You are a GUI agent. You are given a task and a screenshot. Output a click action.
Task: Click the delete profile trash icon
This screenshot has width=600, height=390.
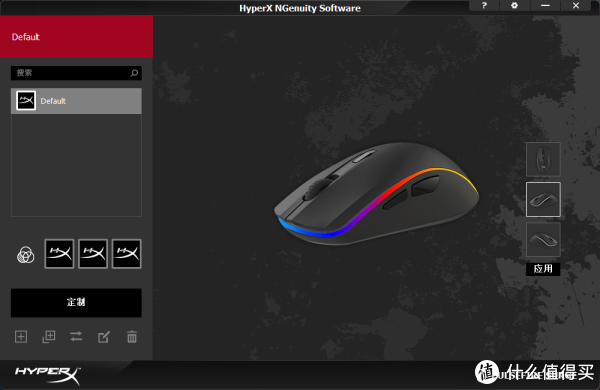pos(132,337)
